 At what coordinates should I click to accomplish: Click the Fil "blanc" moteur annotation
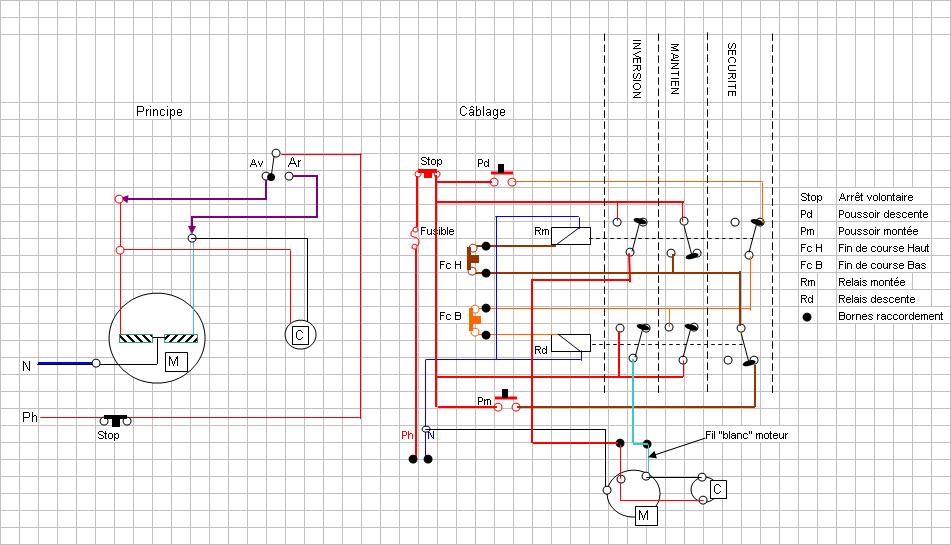point(746,435)
